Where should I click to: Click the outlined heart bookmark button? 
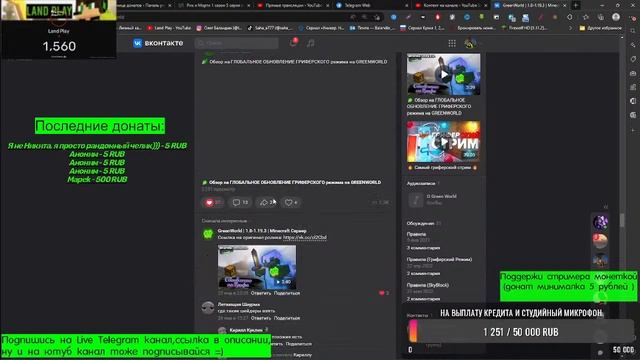[291, 202]
